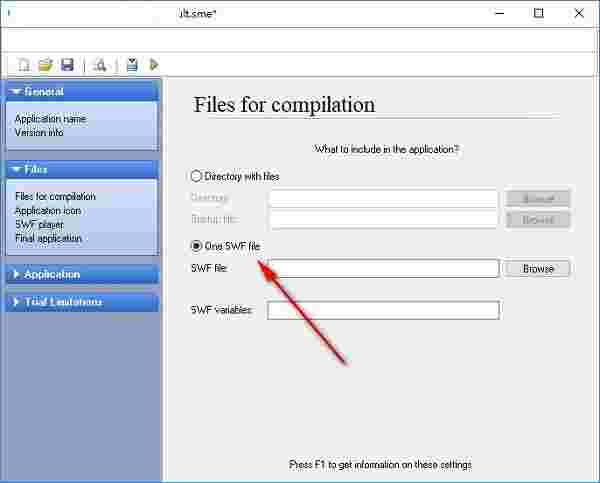Expand the Trial Limitations section
The width and height of the screenshot is (600, 483).
[82, 302]
